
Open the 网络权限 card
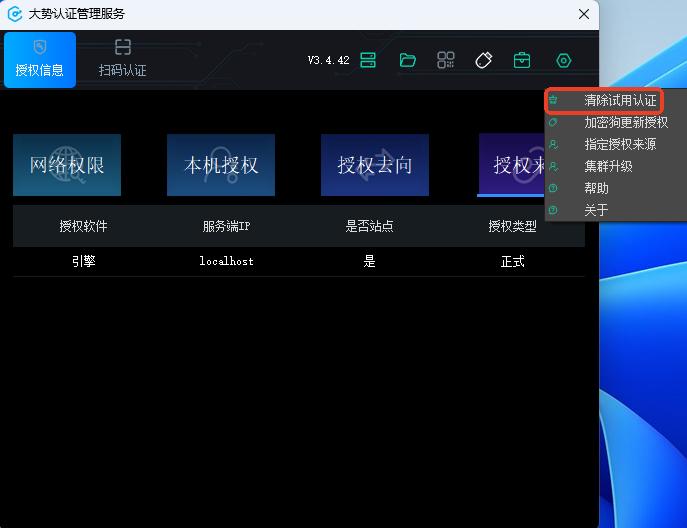pos(67,165)
